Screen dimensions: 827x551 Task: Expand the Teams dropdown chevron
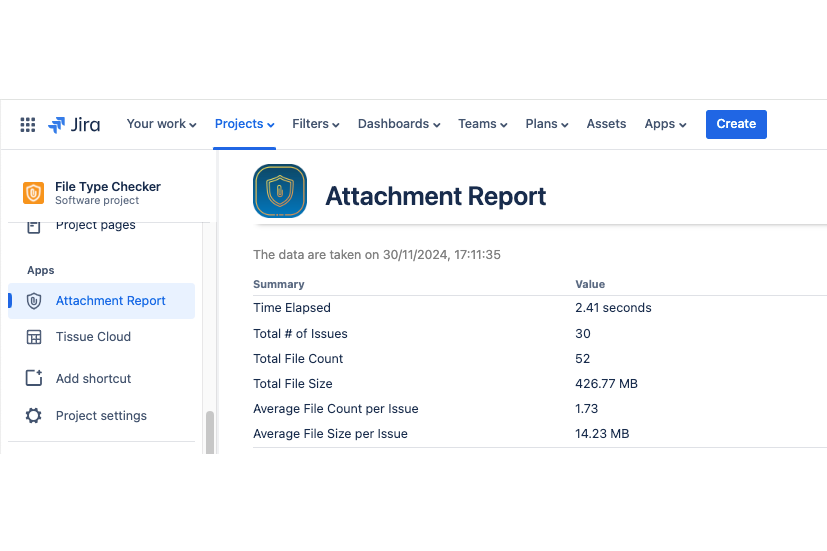tap(504, 125)
